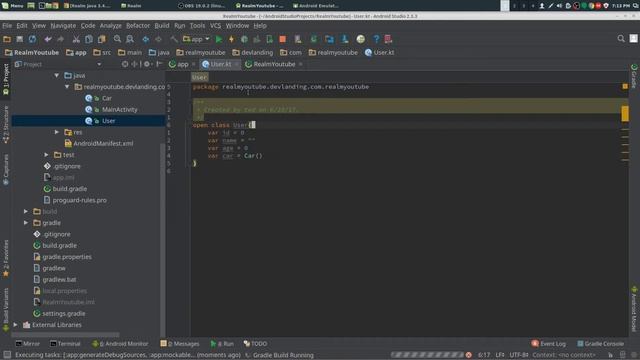Screen dimensions: 640x360
Task: Select the Car class in project tree
Action: [x=107, y=98]
